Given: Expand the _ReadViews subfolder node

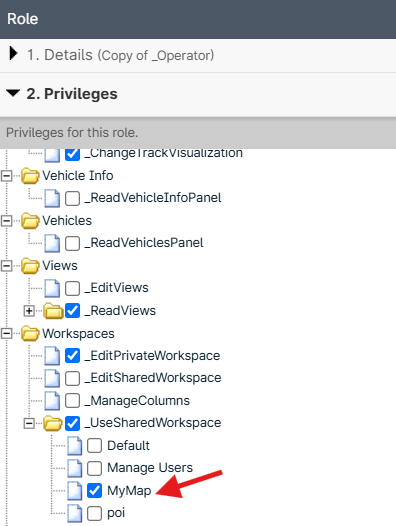Looking at the screenshot, I should (x=29, y=311).
